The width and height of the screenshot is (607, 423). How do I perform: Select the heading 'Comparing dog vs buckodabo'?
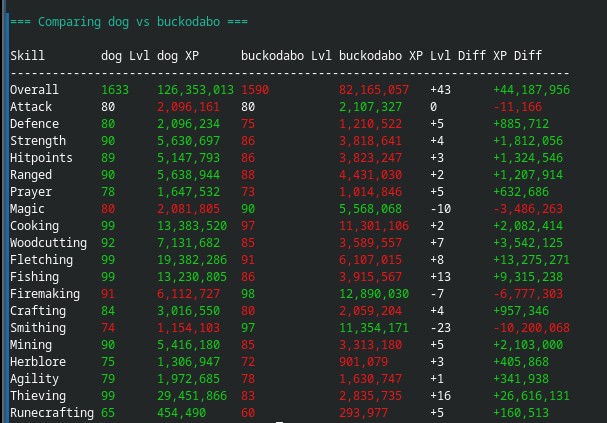pyautogui.click(x=129, y=22)
